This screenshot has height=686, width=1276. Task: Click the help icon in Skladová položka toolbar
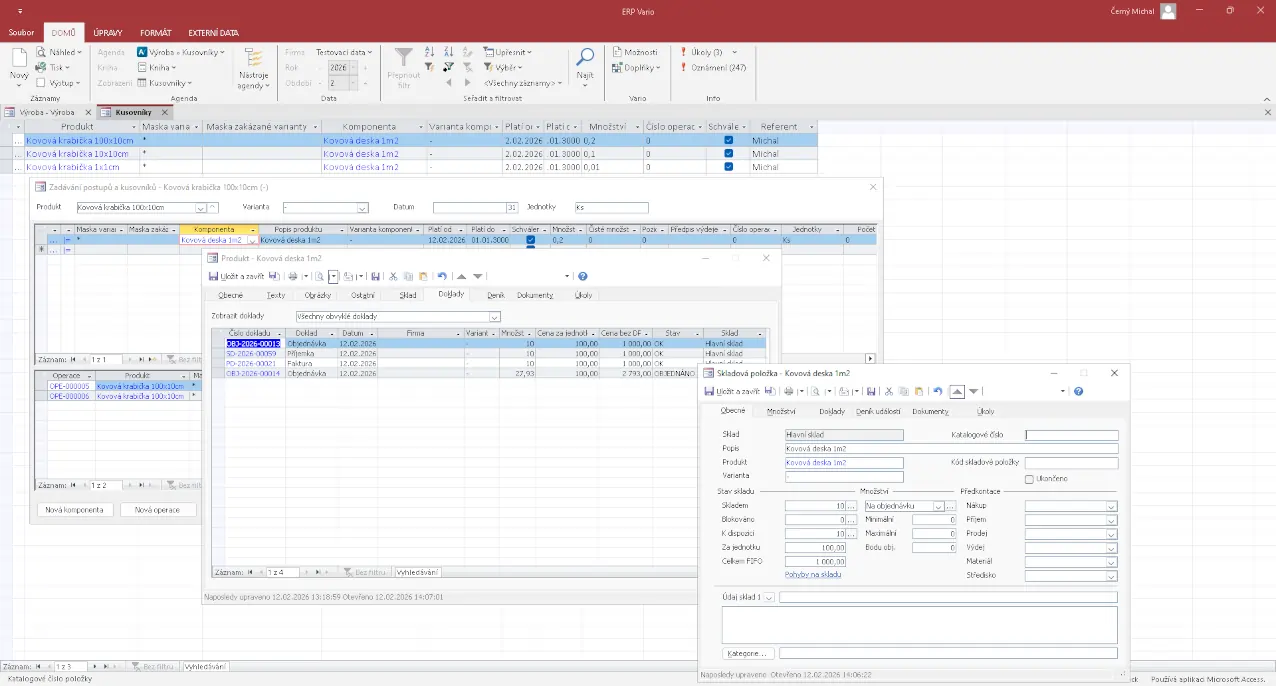(x=1078, y=391)
